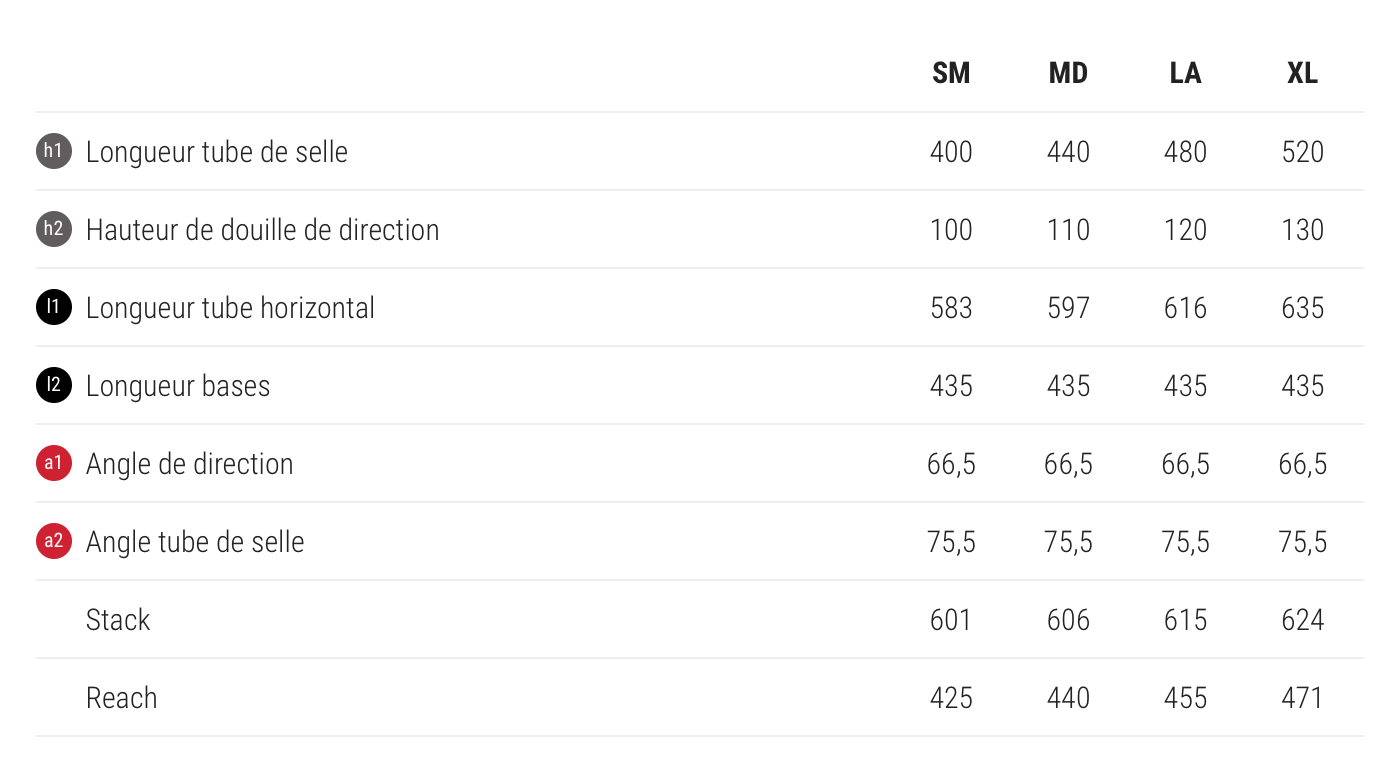
Task: Click the 'Longueur bases' row label
Action: [x=178, y=386]
